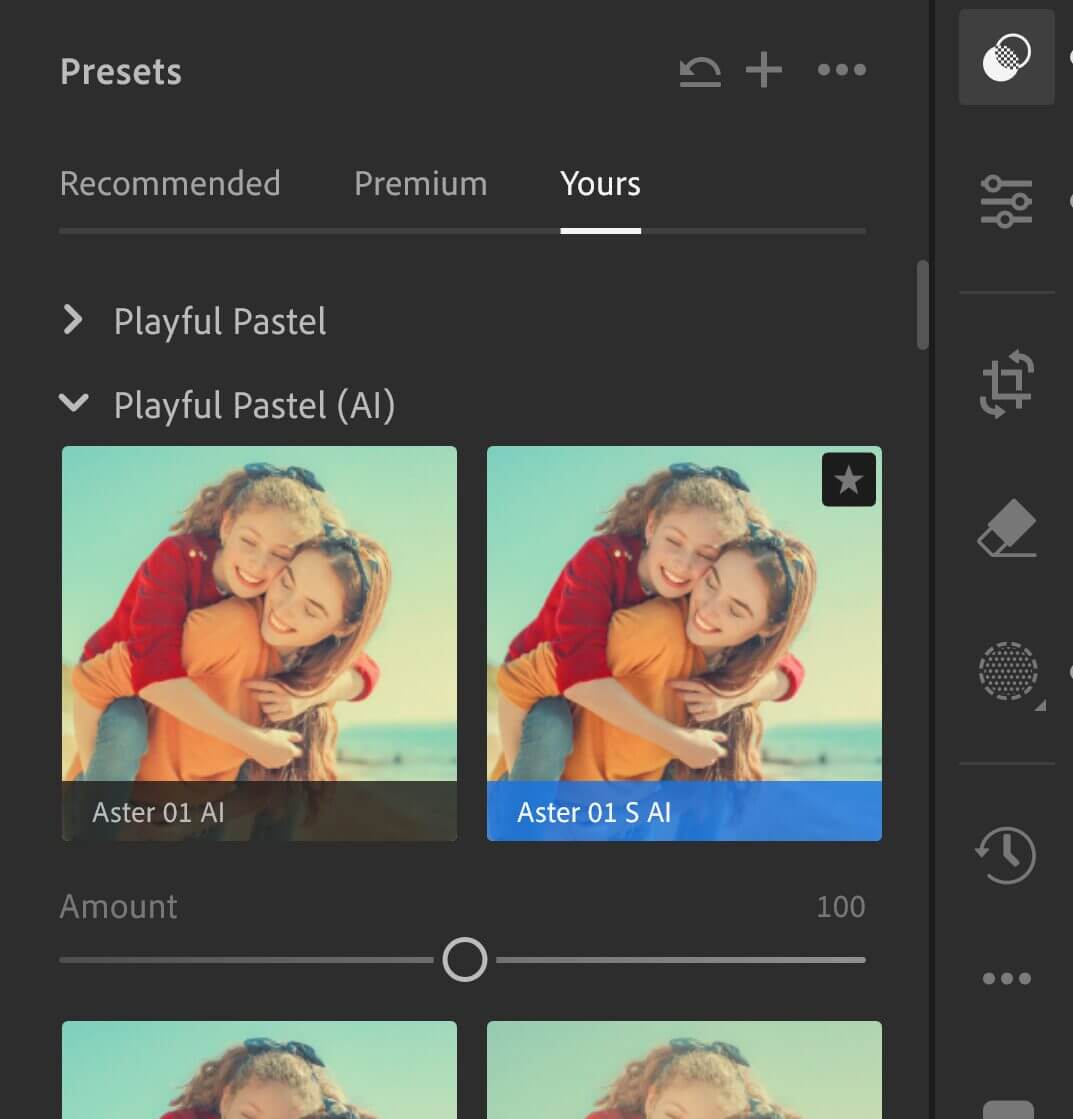Select the Crop & Rotate tool

1006,384
